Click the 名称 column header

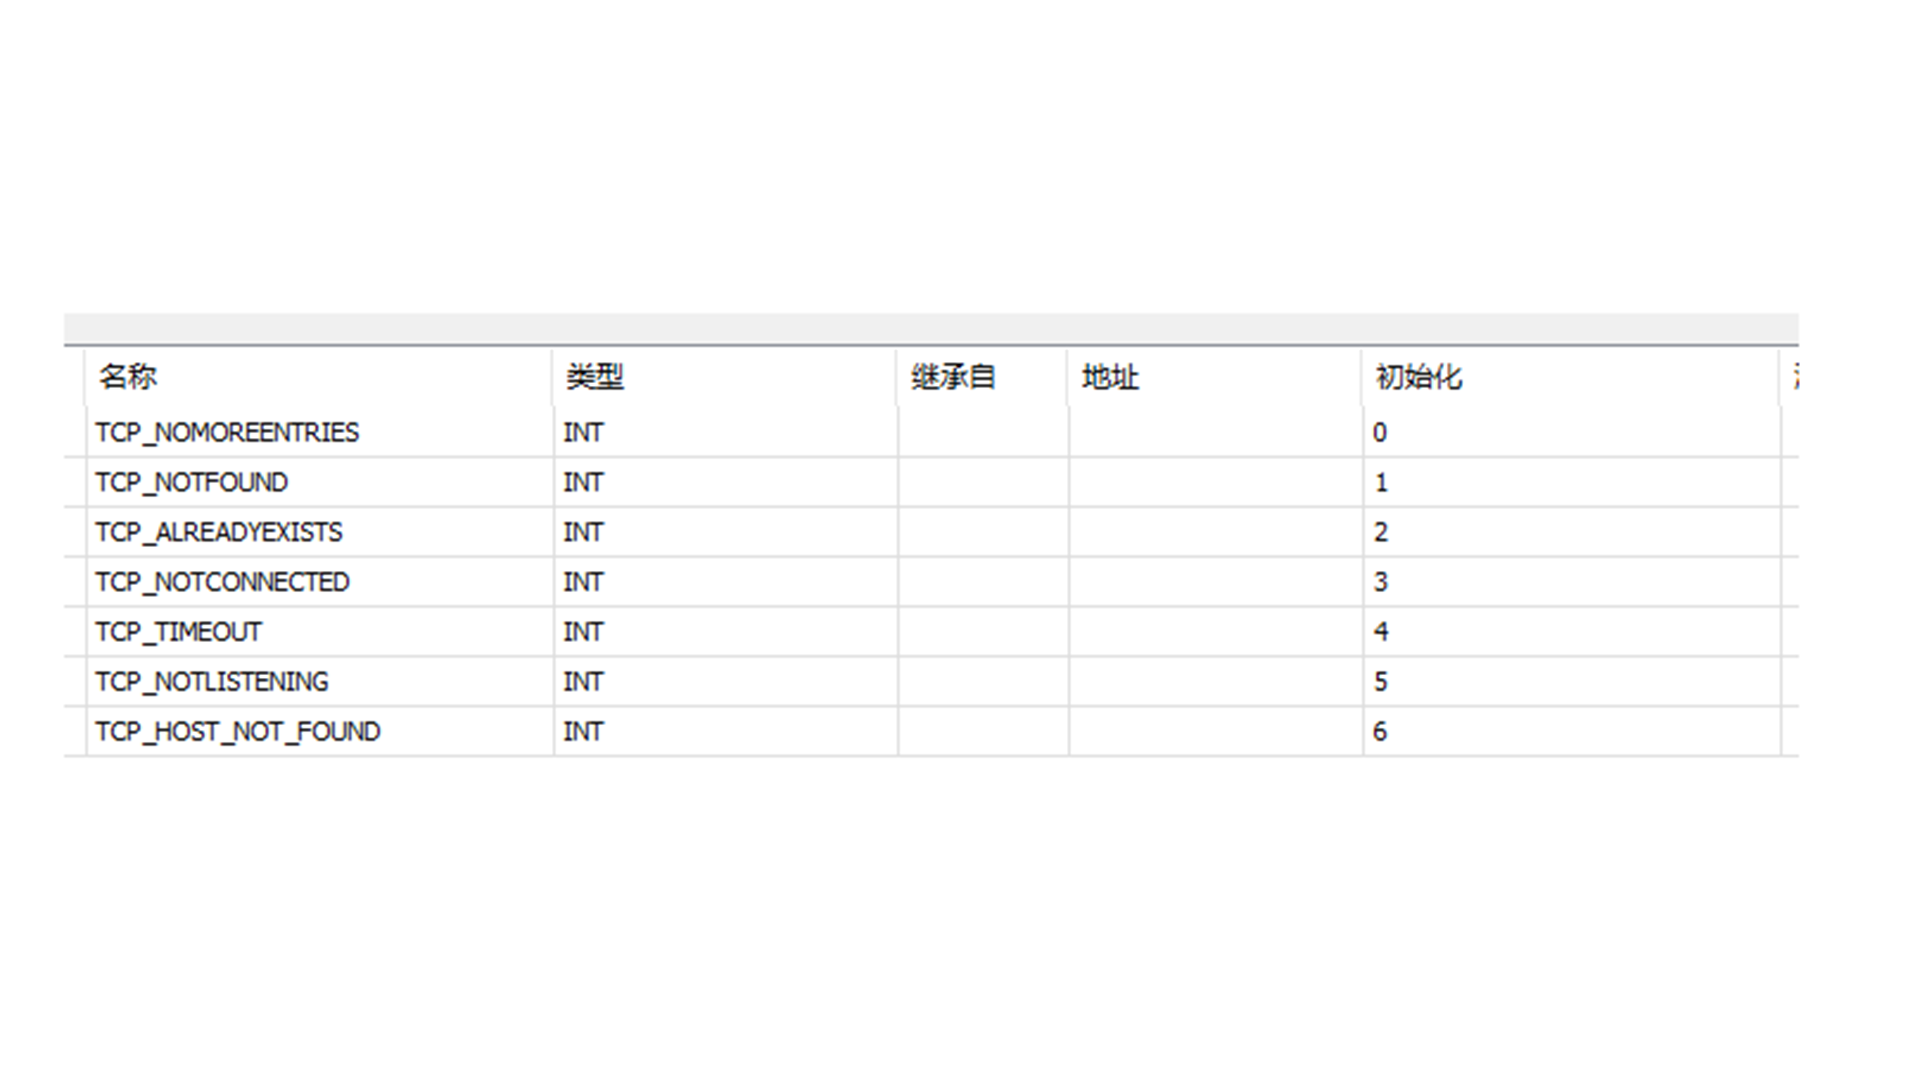pos(128,377)
